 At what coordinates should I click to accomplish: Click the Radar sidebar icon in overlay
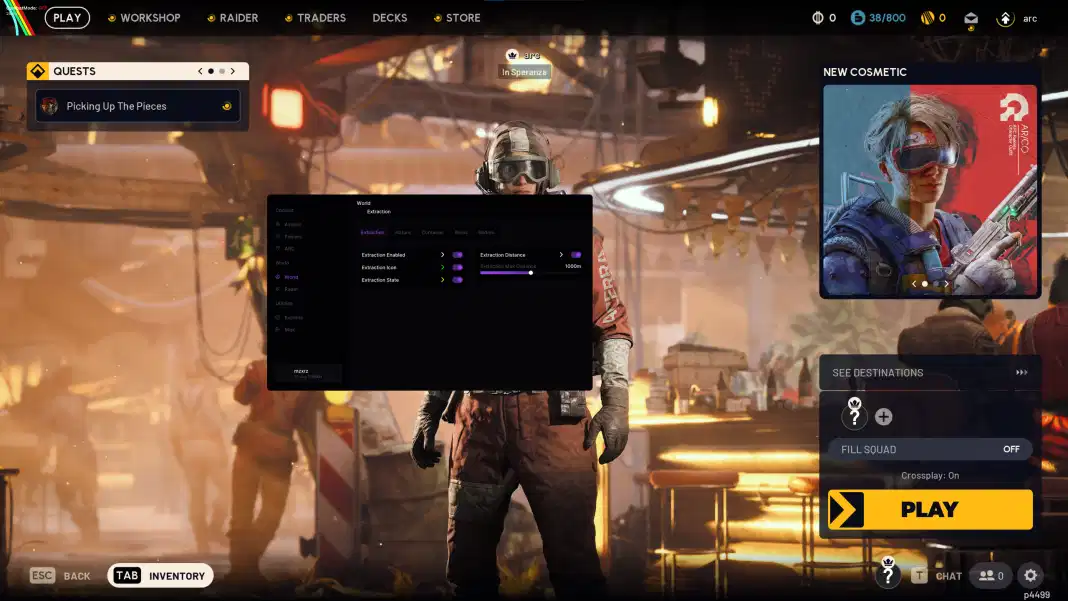click(x=278, y=289)
